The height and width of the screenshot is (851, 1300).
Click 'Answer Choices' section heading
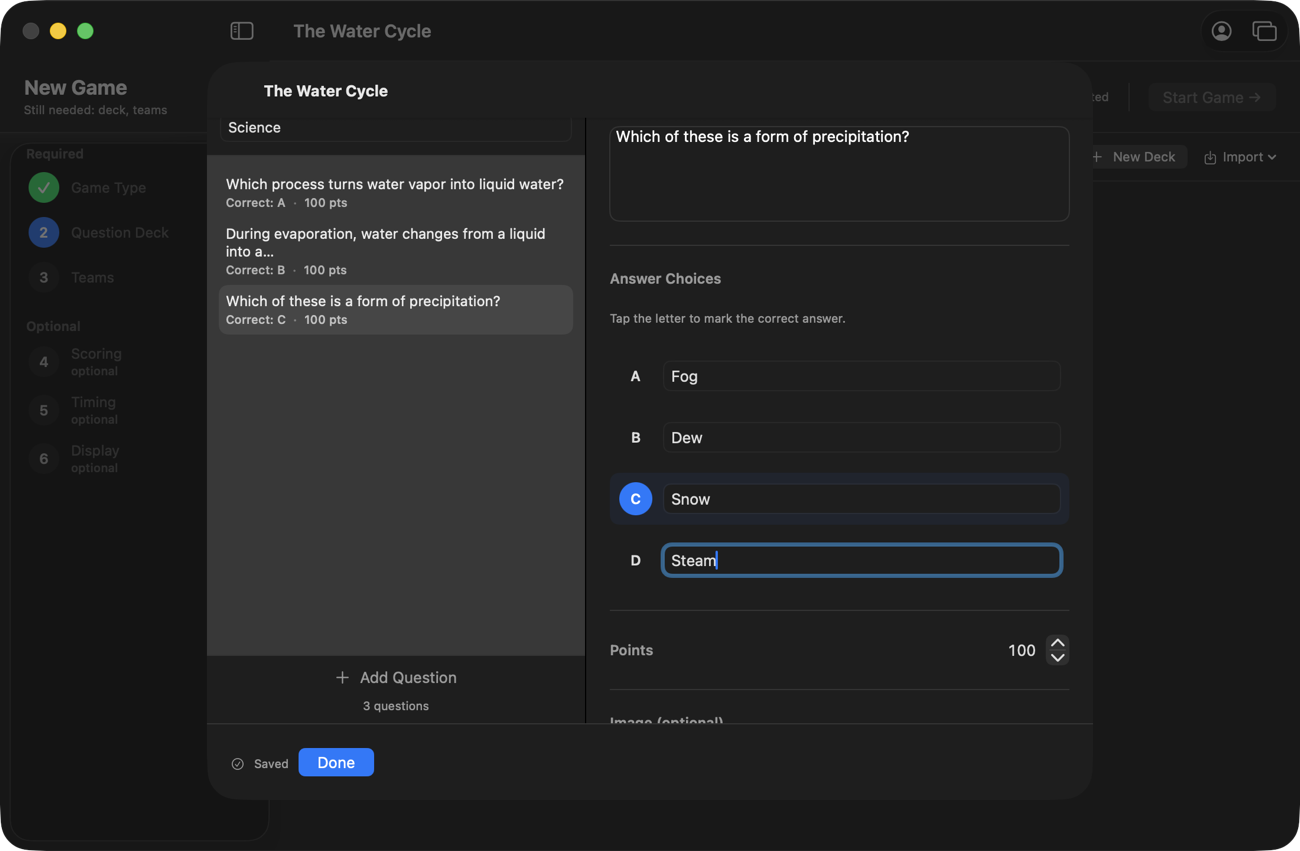click(665, 279)
